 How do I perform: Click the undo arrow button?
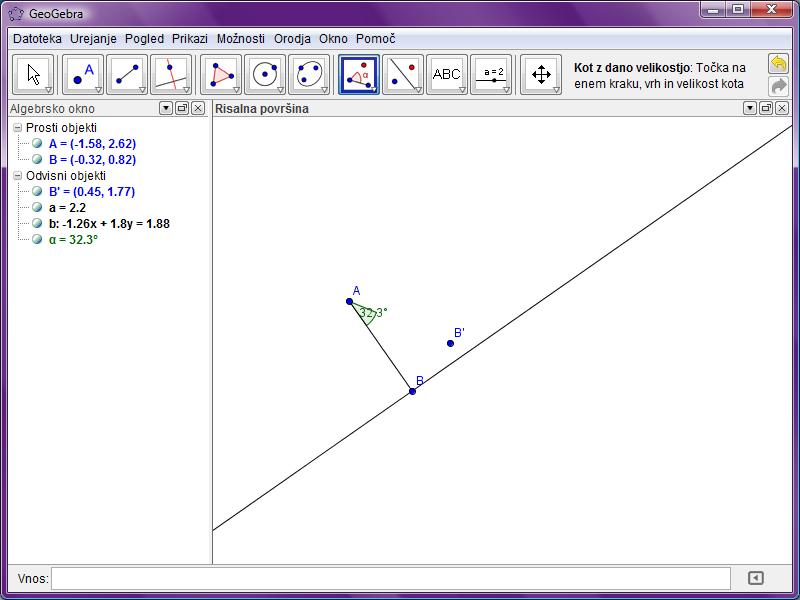[x=778, y=64]
